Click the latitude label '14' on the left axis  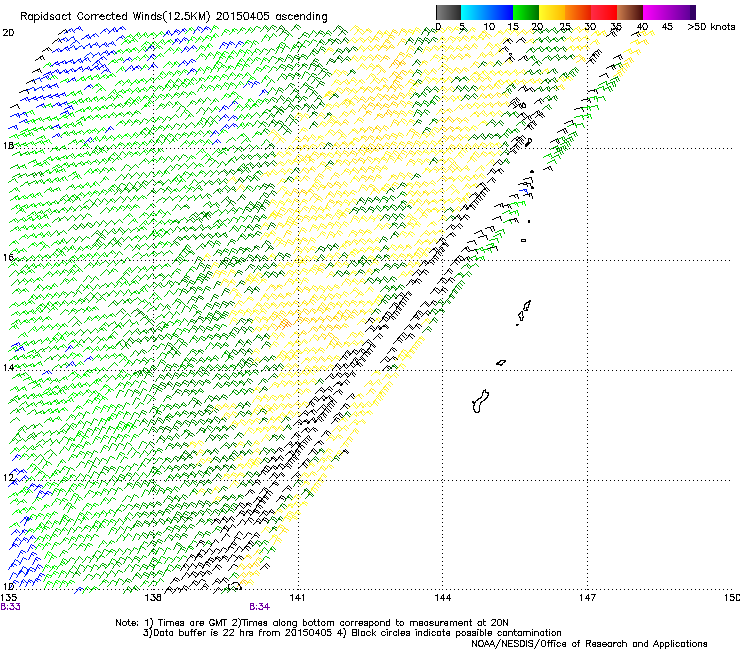tap(8, 367)
